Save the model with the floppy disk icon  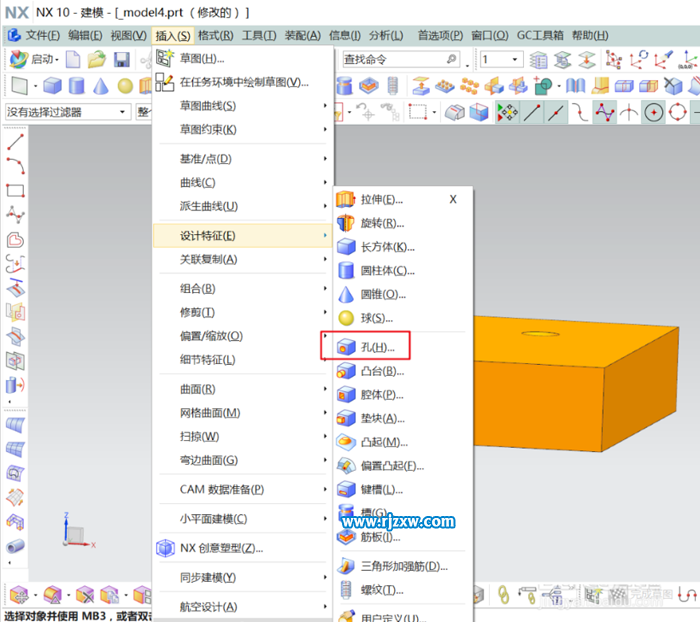(121, 59)
